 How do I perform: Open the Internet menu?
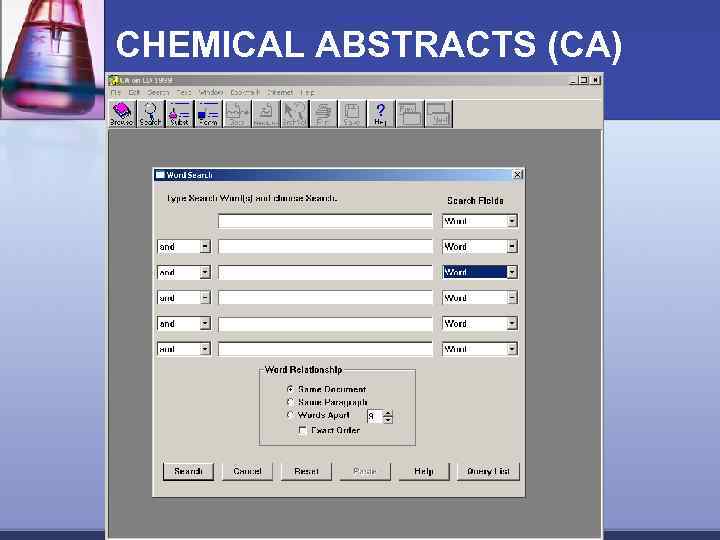pyautogui.click(x=280, y=92)
